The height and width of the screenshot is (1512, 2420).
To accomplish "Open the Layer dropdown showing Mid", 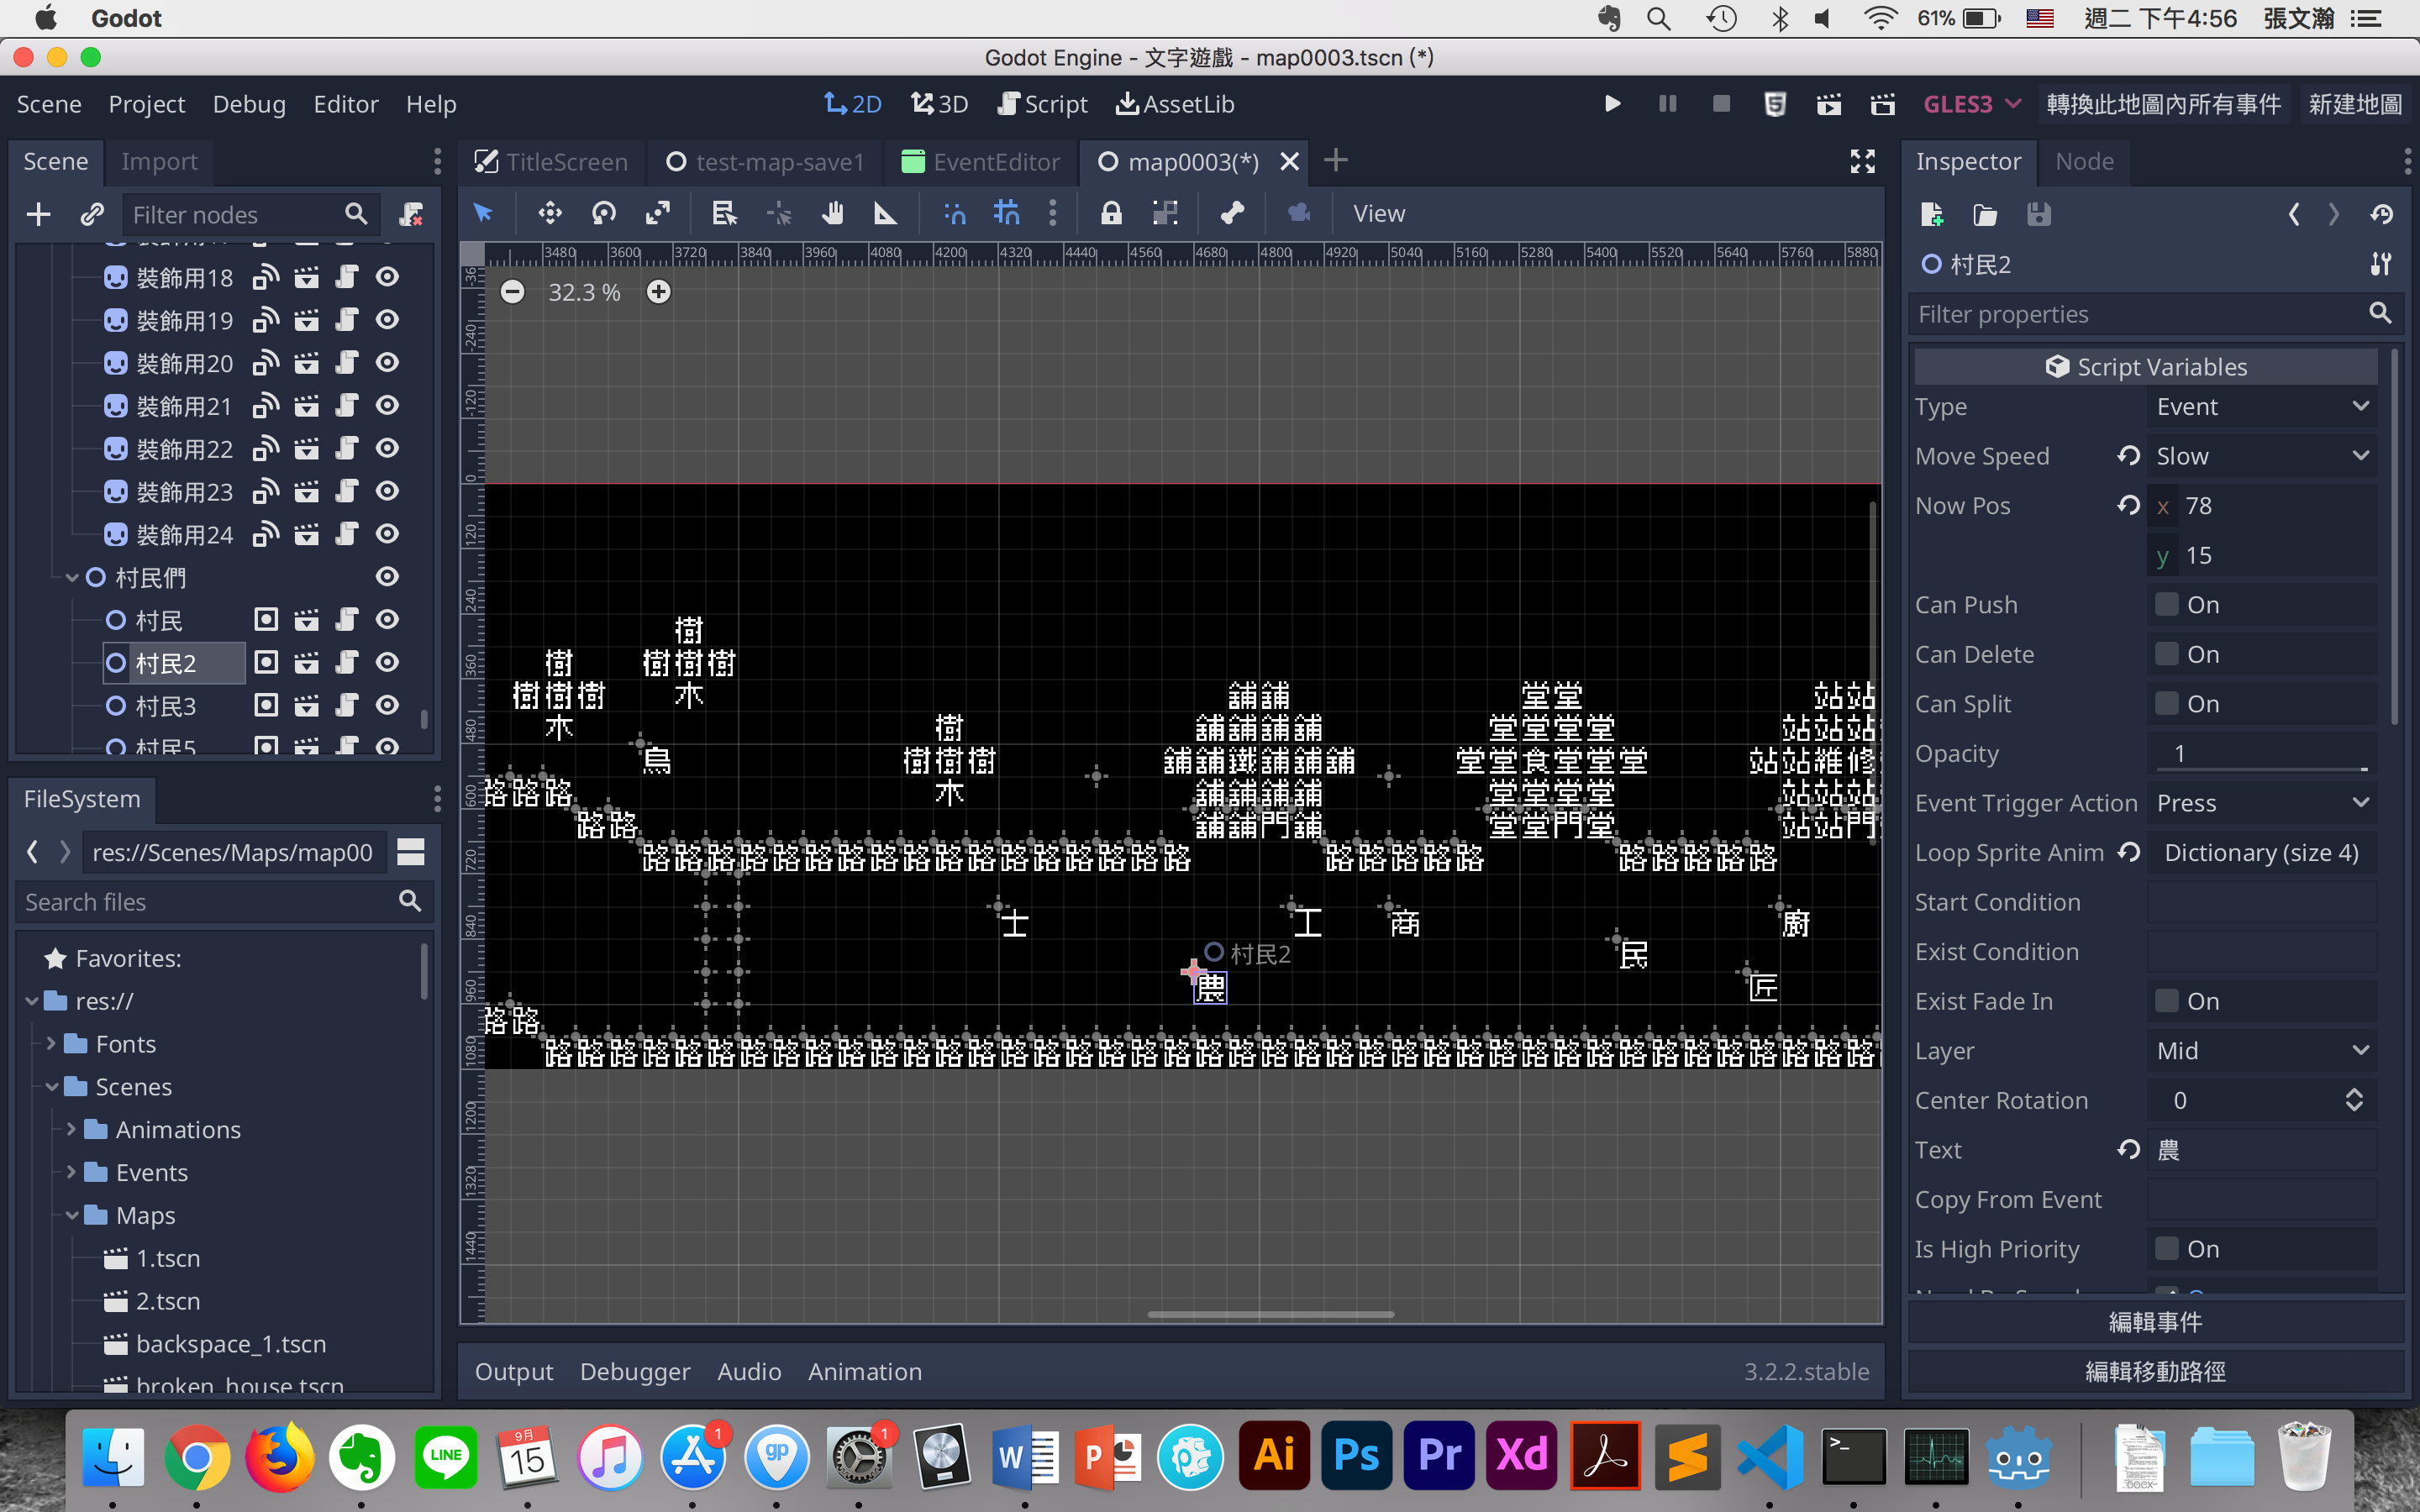I will point(2261,1051).
